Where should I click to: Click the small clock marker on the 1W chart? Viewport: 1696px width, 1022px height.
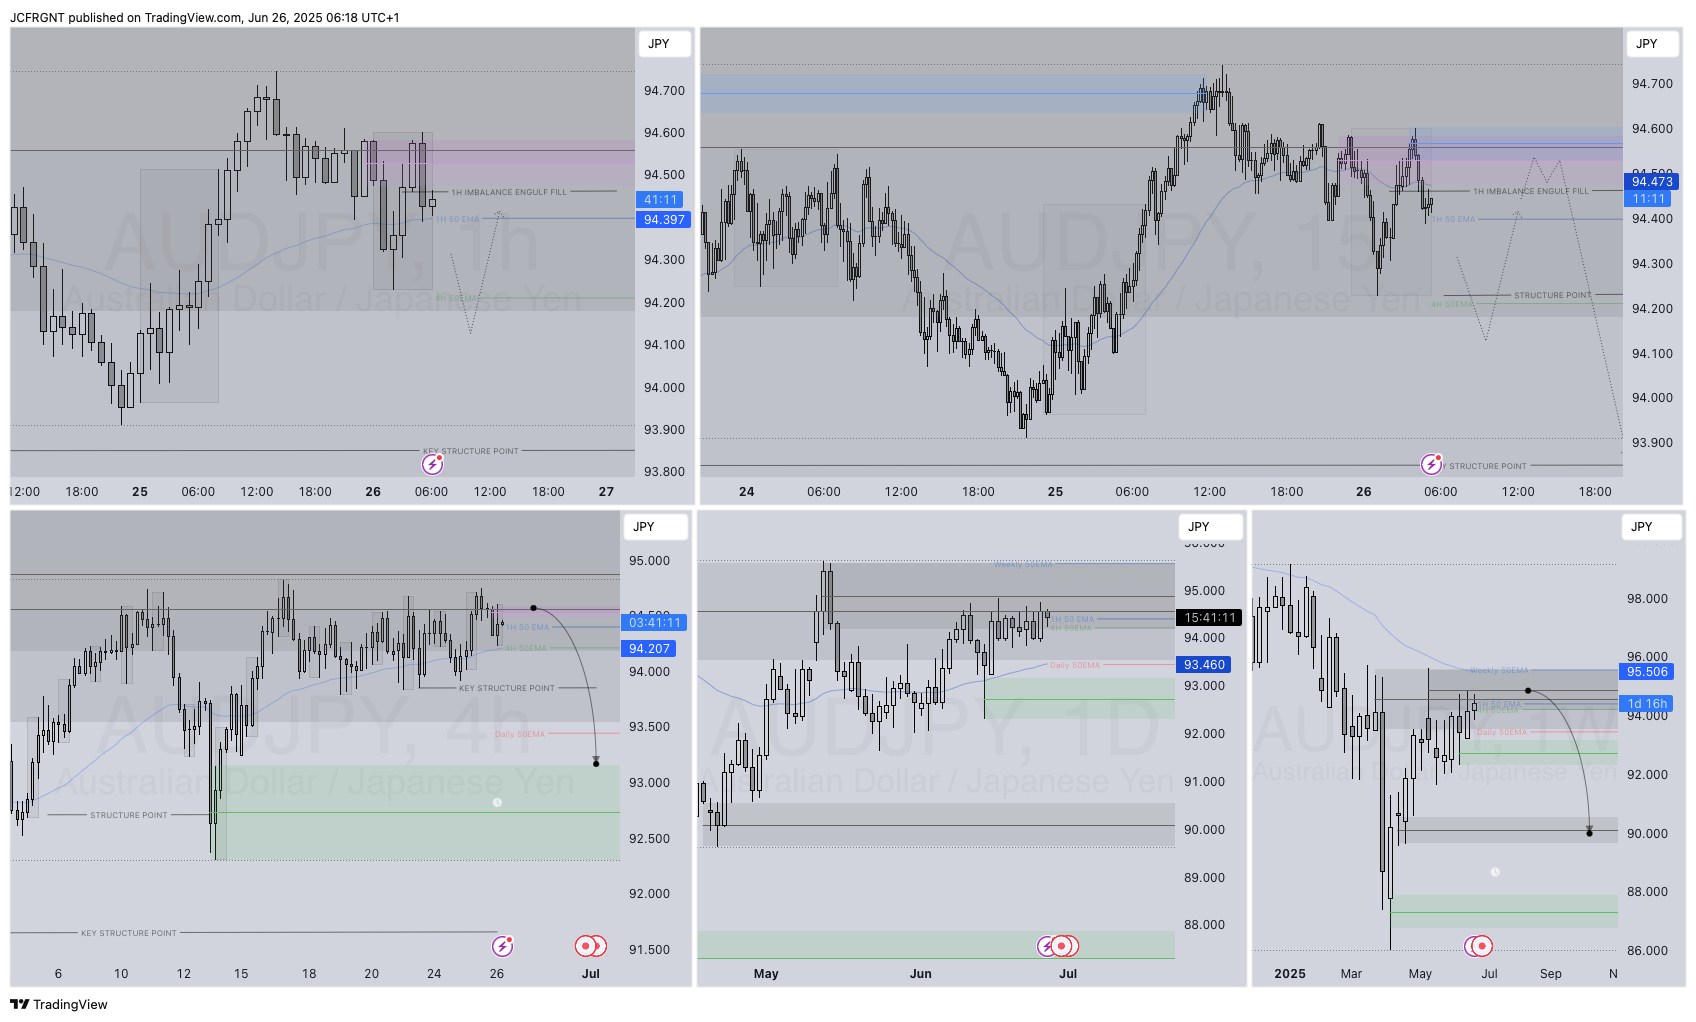point(1495,872)
